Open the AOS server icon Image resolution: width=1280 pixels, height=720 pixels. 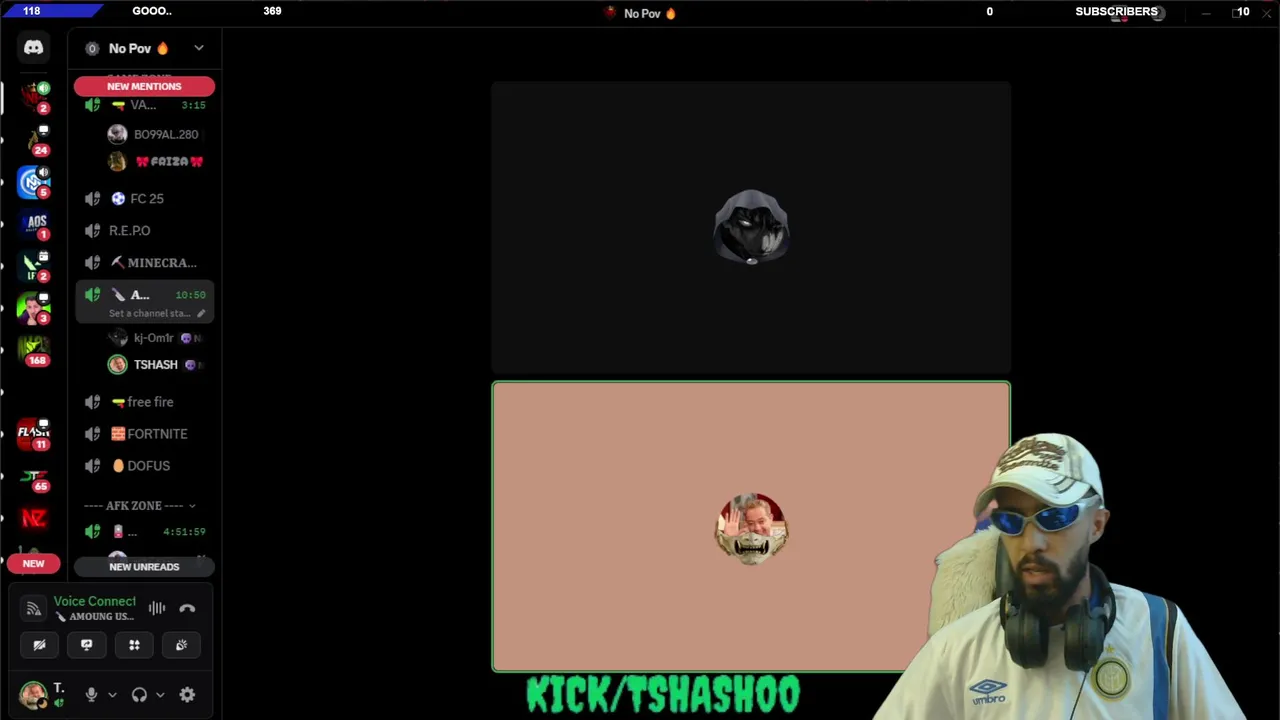click(x=34, y=224)
